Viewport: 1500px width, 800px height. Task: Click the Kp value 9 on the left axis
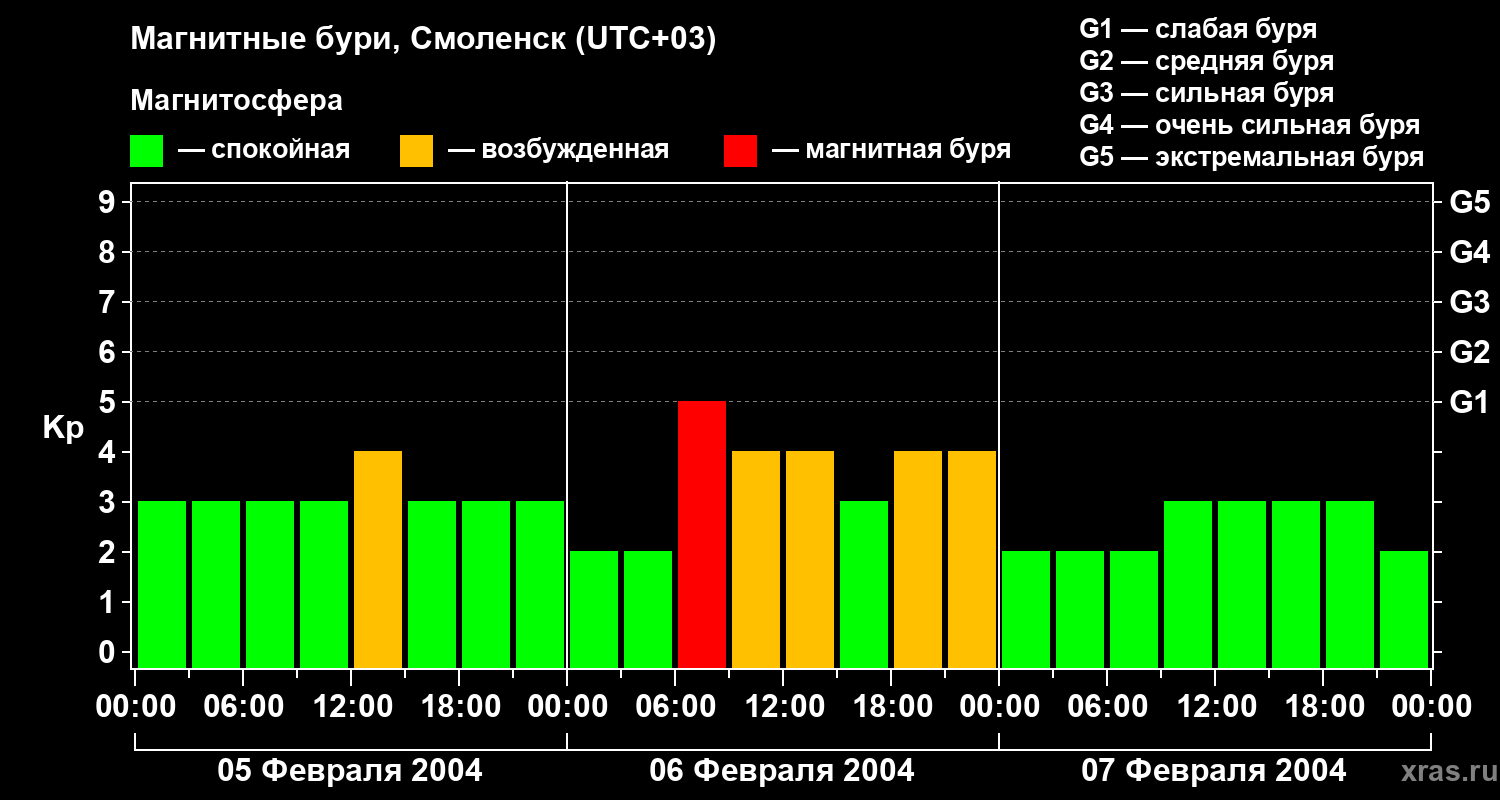[x=109, y=202]
